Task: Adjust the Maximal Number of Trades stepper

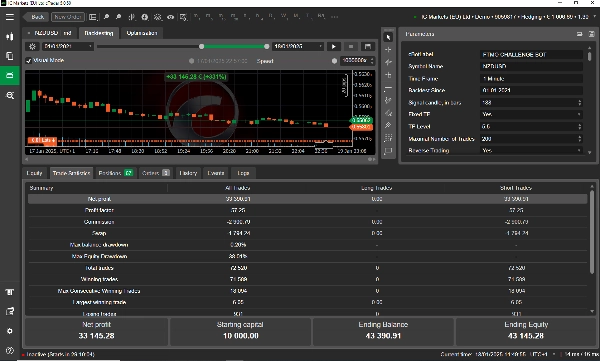Action: click(x=579, y=139)
